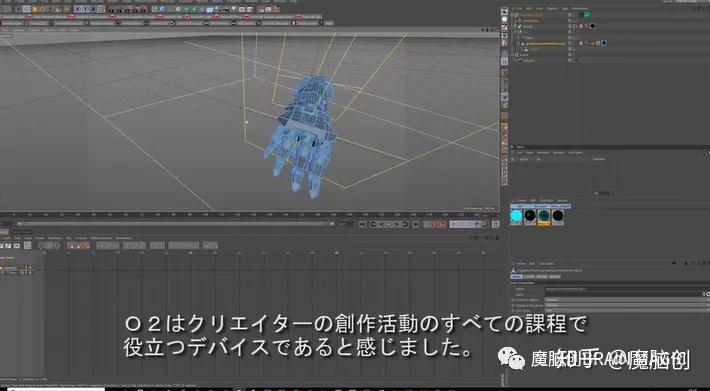
Task: Select the cyan material thumbnail
Action: pyautogui.click(x=516, y=216)
